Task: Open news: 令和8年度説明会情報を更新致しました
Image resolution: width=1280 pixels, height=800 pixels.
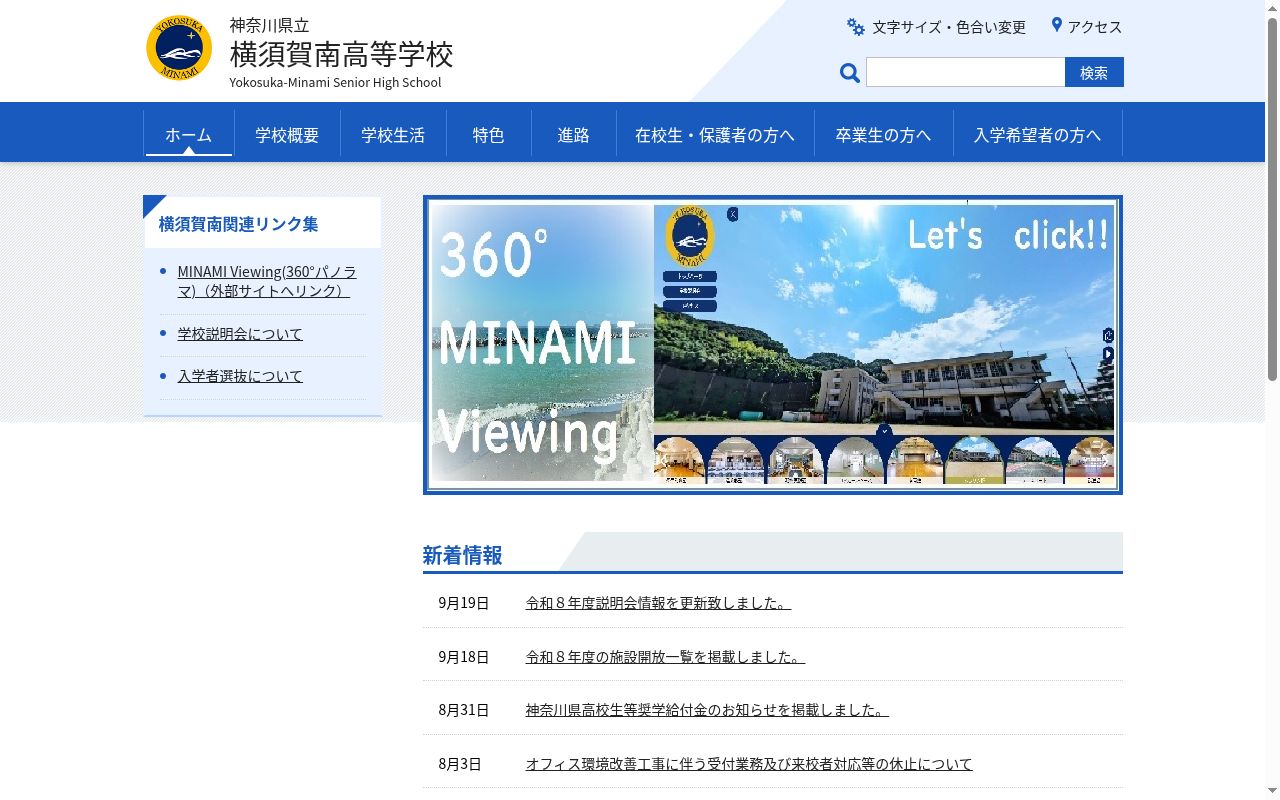Action: (x=658, y=603)
